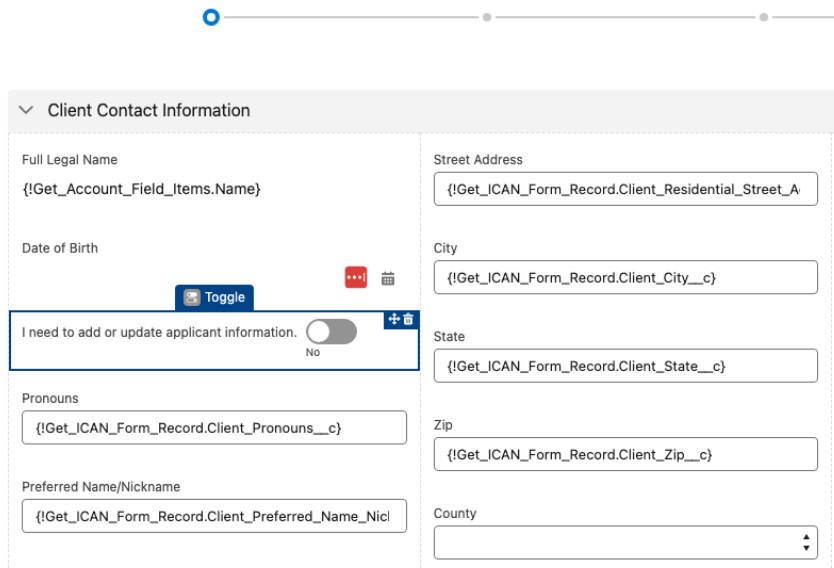
Task: Click the Street Address field label
Action: (478, 160)
